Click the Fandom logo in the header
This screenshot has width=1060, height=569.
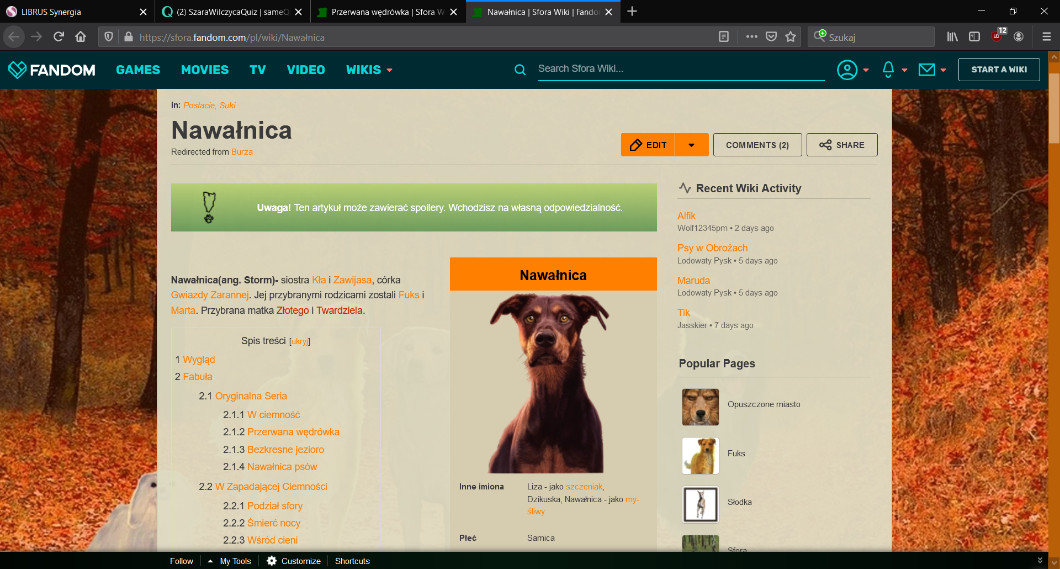tap(52, 70)
